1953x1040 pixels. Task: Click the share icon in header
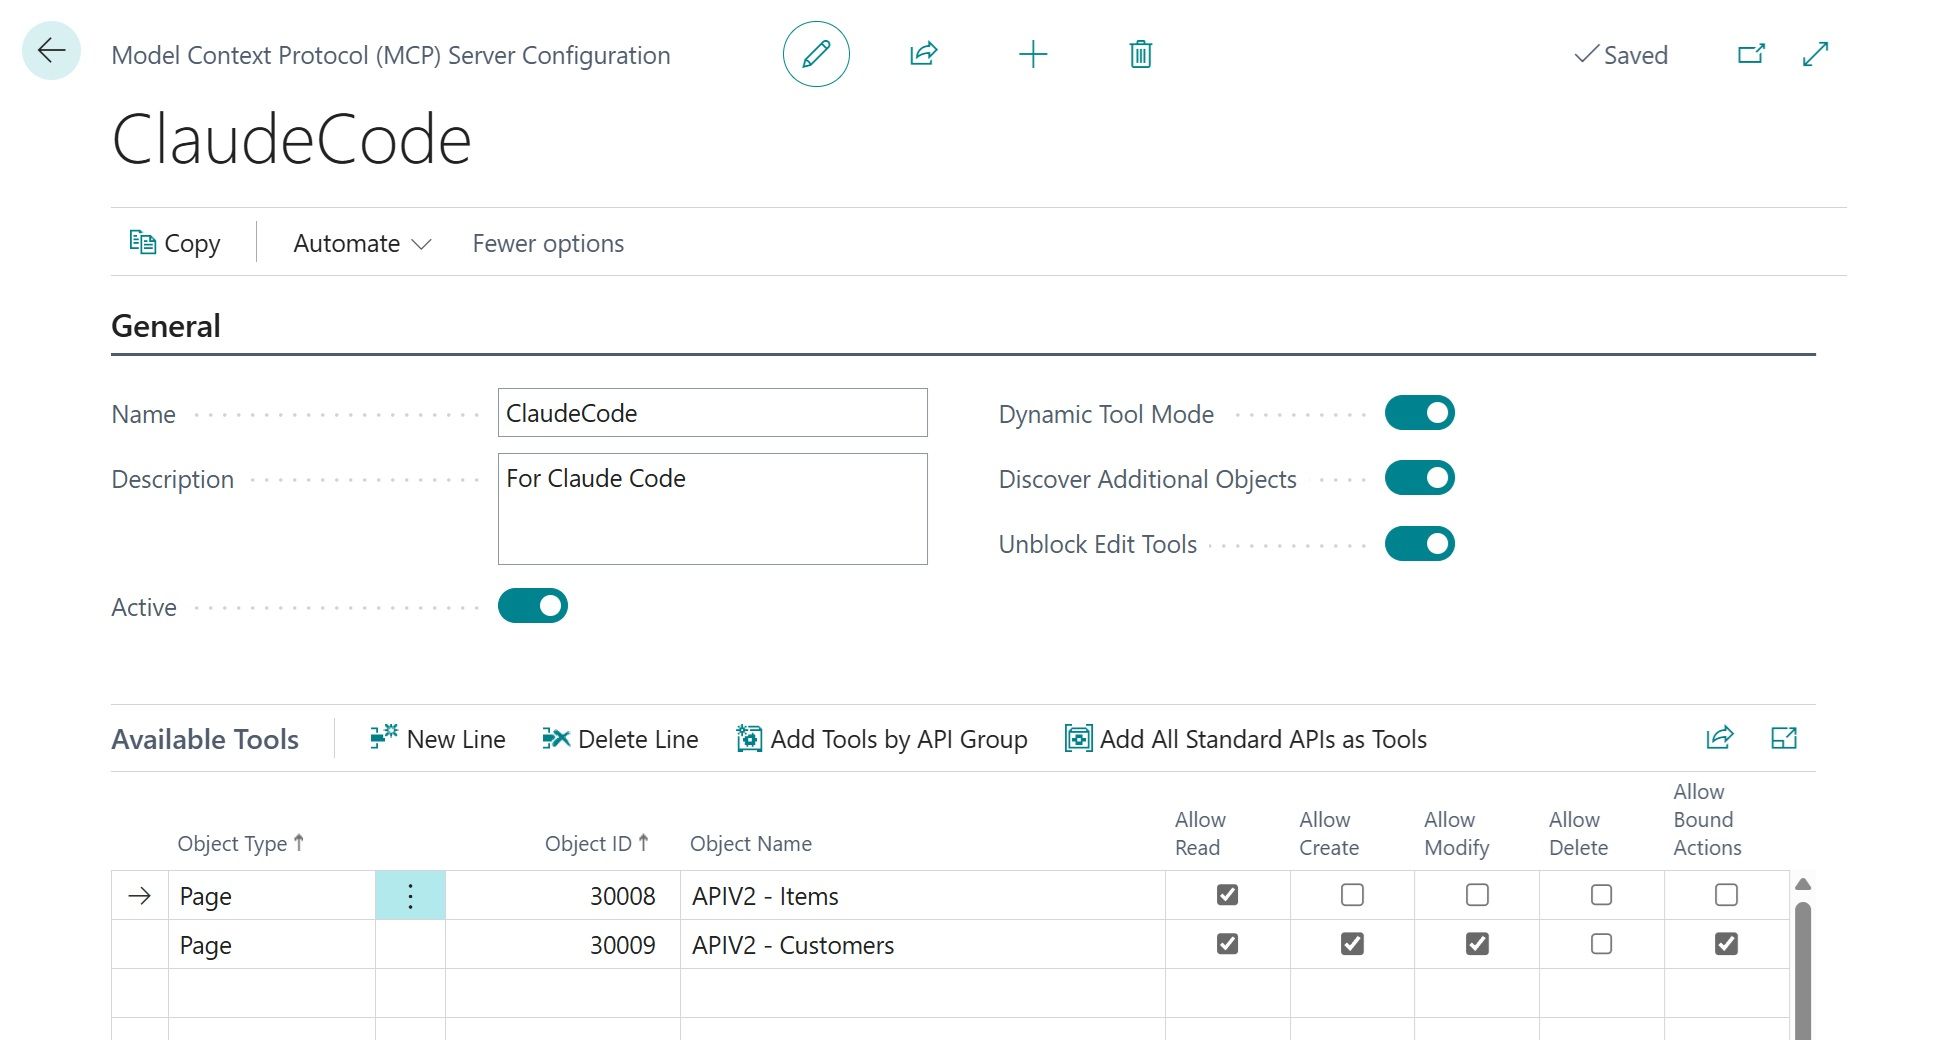[923, 54]
